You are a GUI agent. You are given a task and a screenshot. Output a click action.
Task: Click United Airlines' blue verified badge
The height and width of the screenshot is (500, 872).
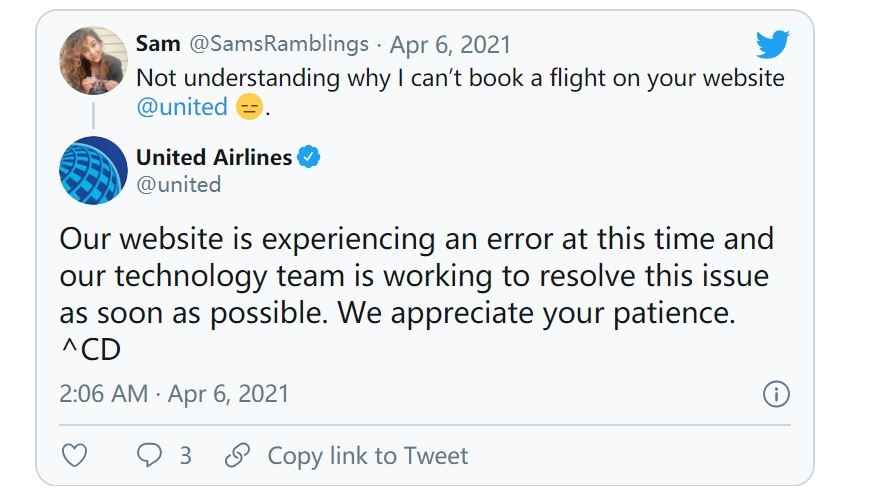[310, 157]
